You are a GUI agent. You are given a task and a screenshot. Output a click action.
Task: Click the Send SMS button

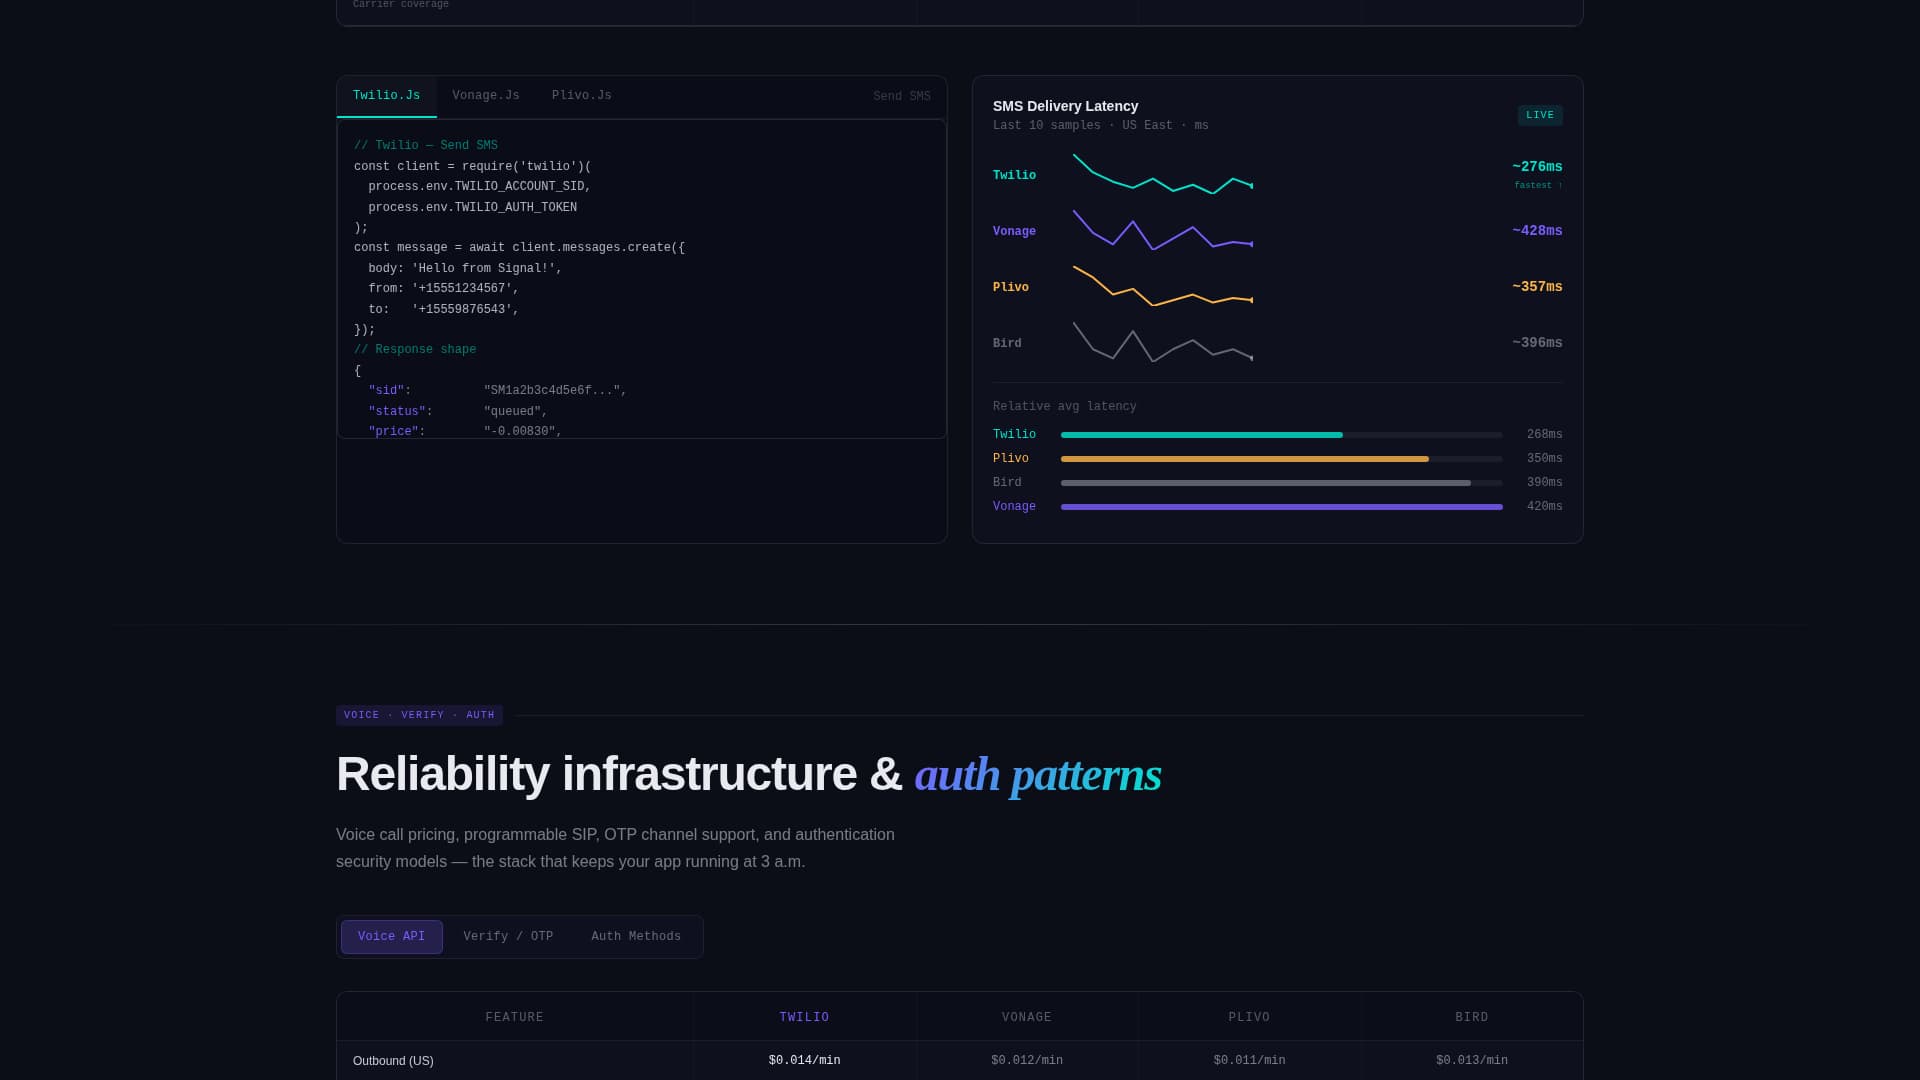[901, 96]
